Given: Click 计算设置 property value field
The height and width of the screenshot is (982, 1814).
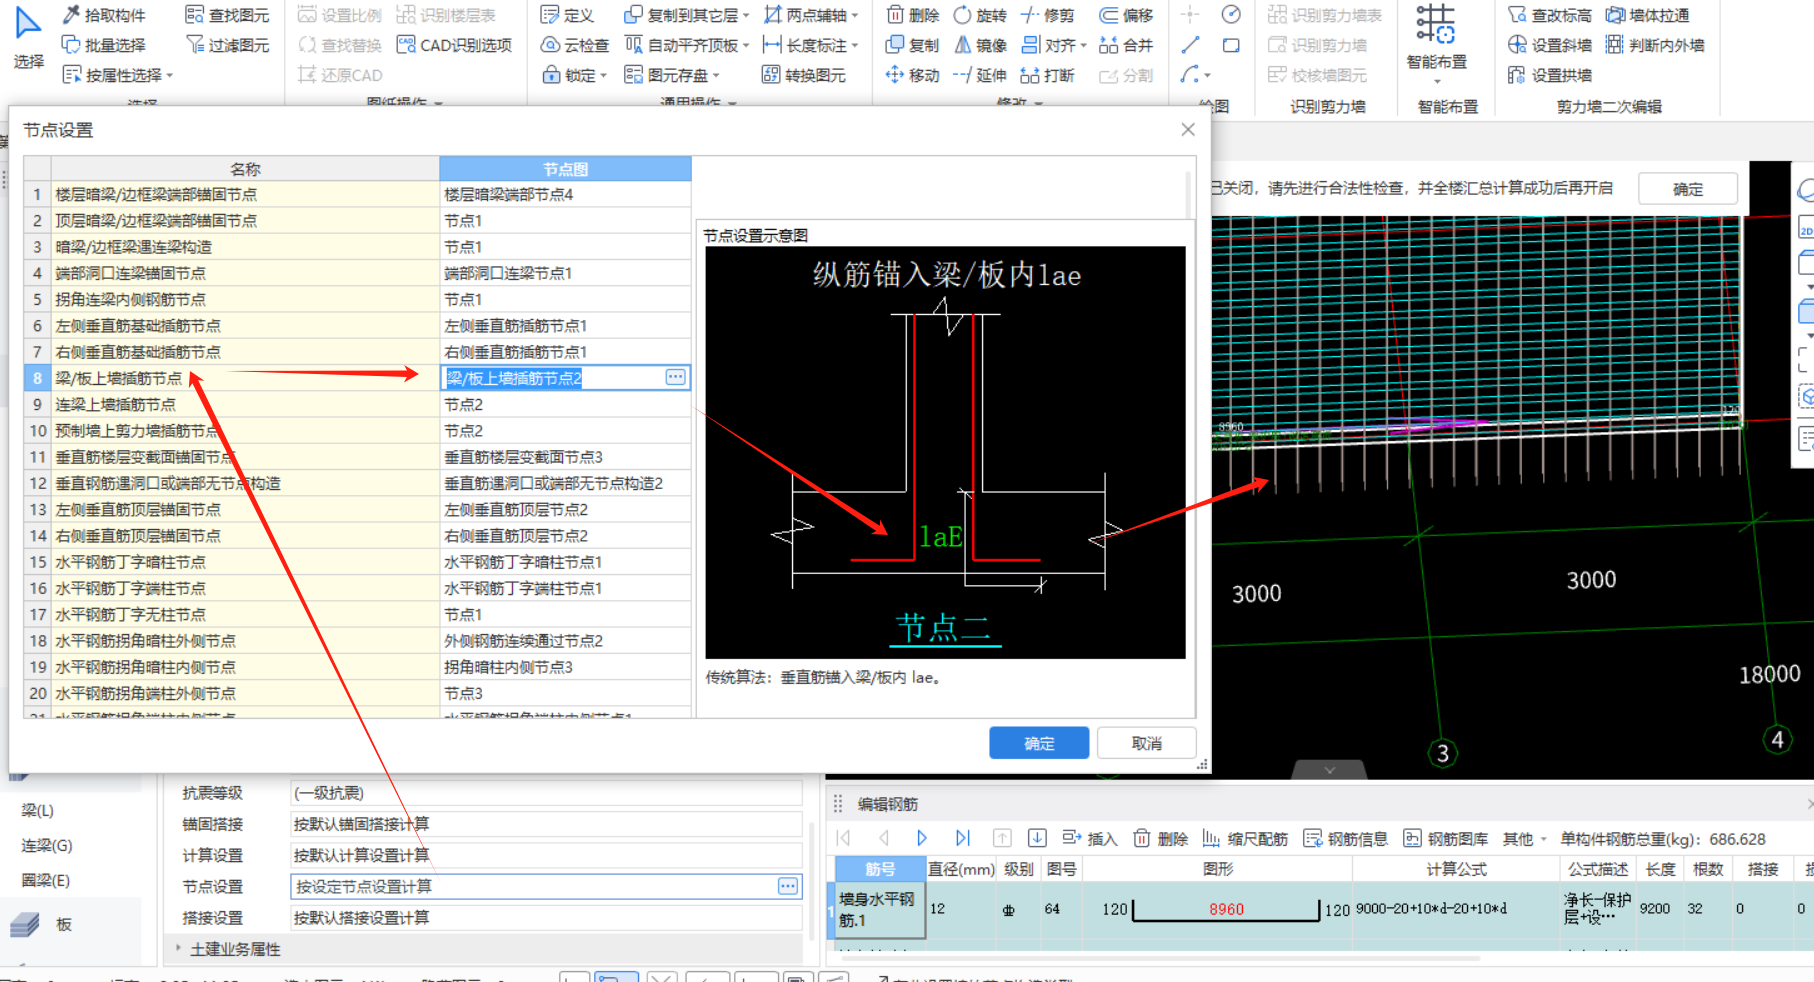Looking at the screenshot, I should 546,855.
